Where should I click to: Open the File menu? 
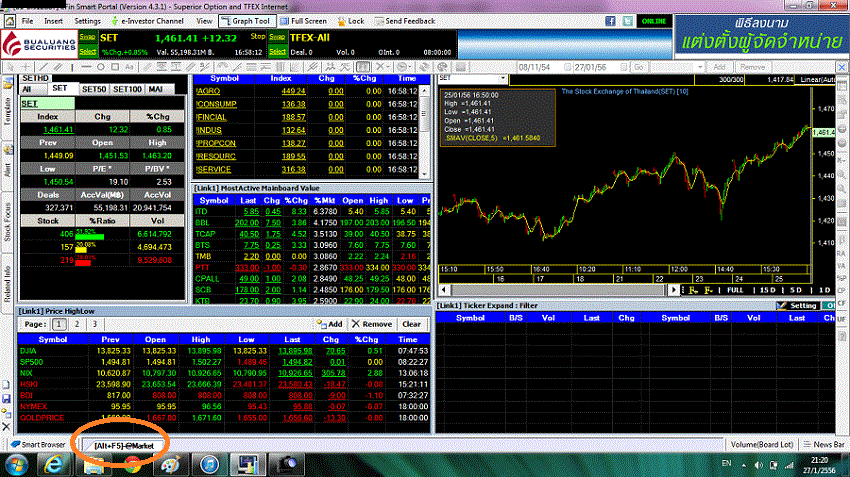27,21
